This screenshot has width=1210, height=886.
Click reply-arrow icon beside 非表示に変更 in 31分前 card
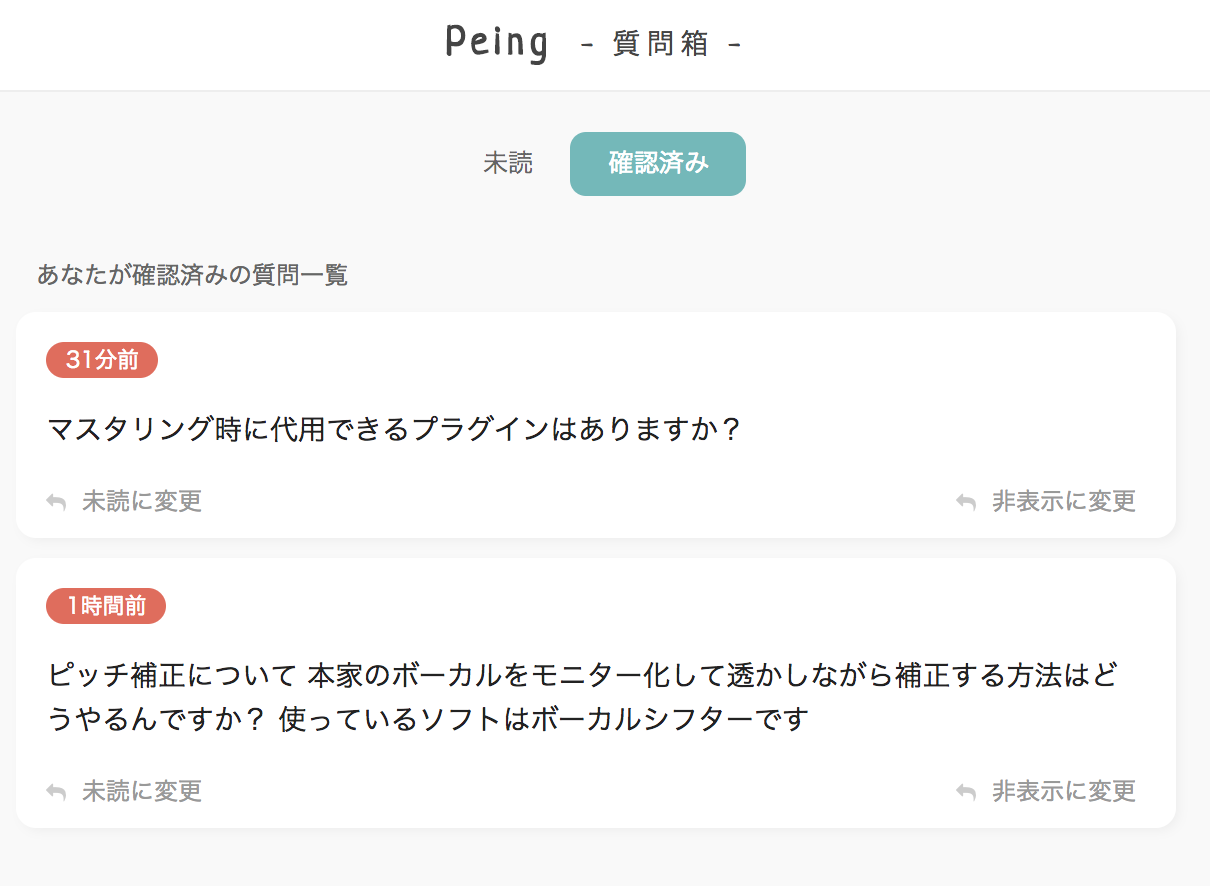(x=966, y=502)
